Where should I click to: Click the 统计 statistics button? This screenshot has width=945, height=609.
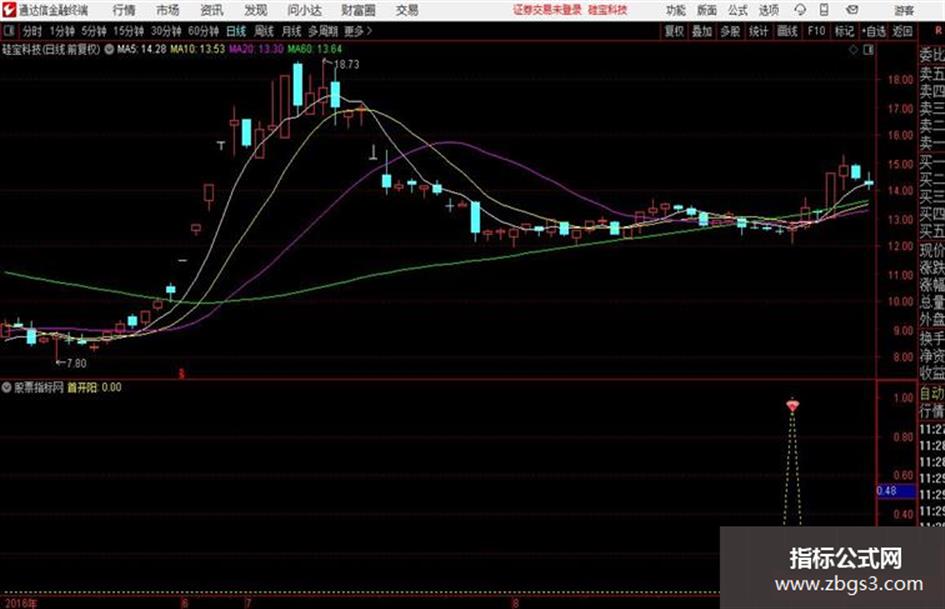tap(759, 31)
